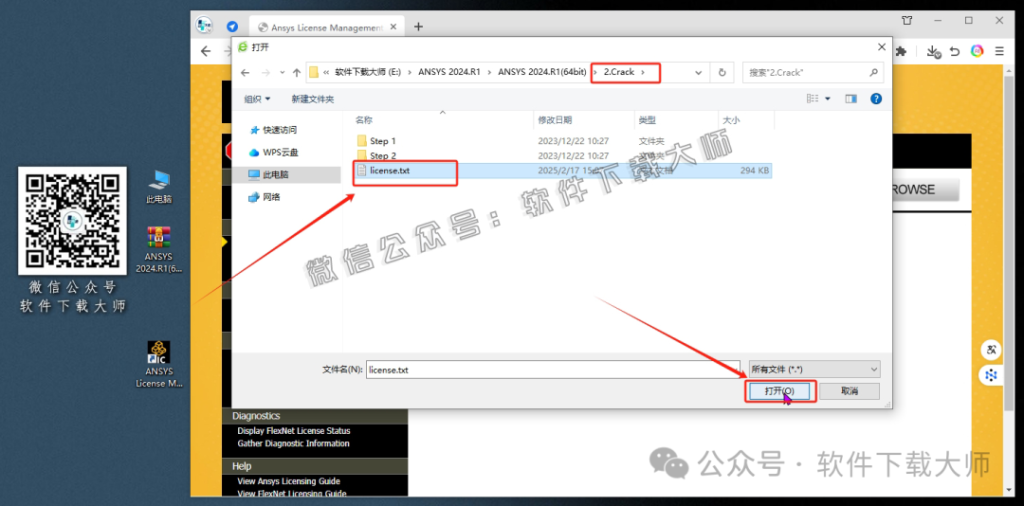Click the dialog's back navigation arrow
1024x506 pixels.
pyautogui.click(x=245, y=72)
